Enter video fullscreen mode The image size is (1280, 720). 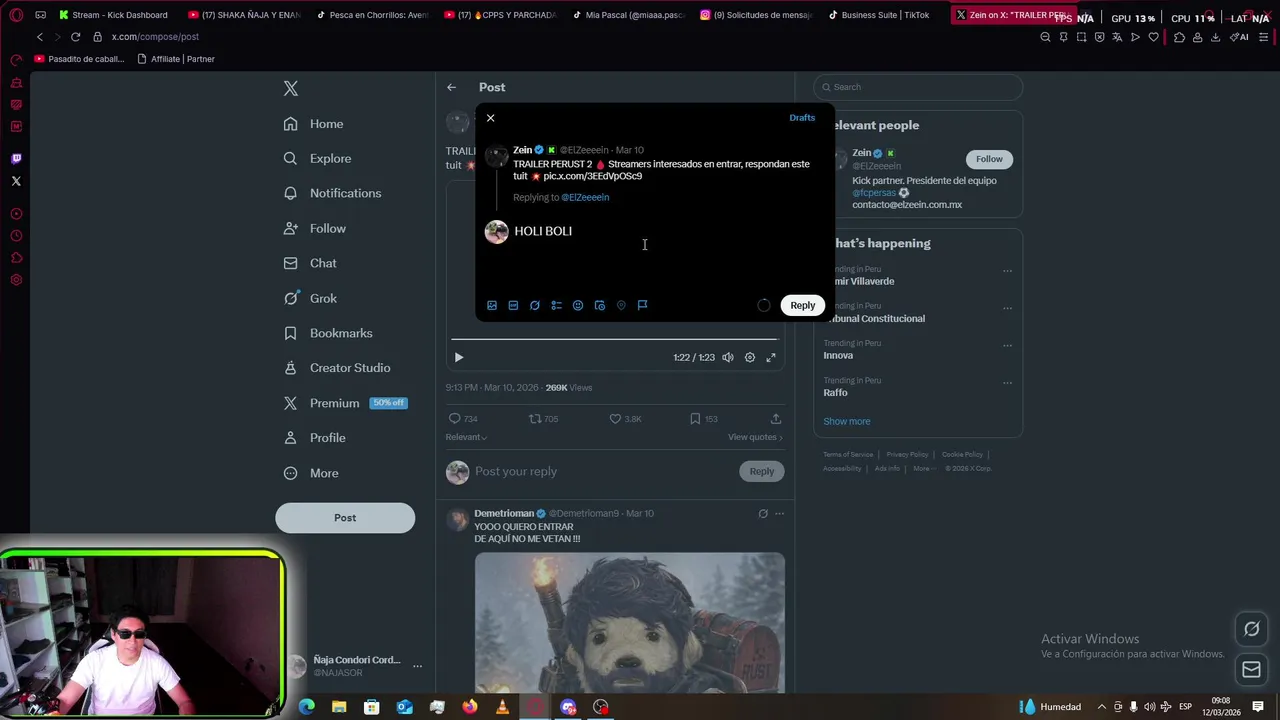click(x=771, y=357)
